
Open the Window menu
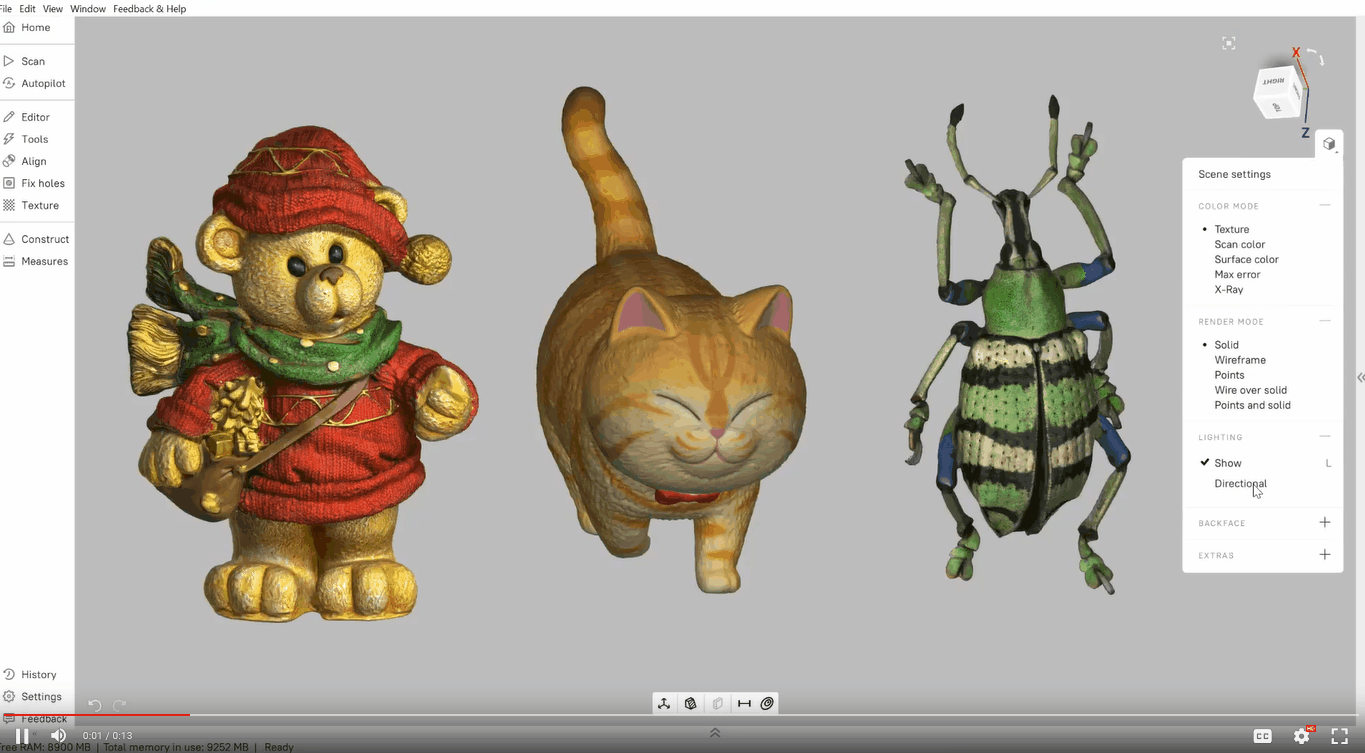pyautogui.click(x=88, y=9)
